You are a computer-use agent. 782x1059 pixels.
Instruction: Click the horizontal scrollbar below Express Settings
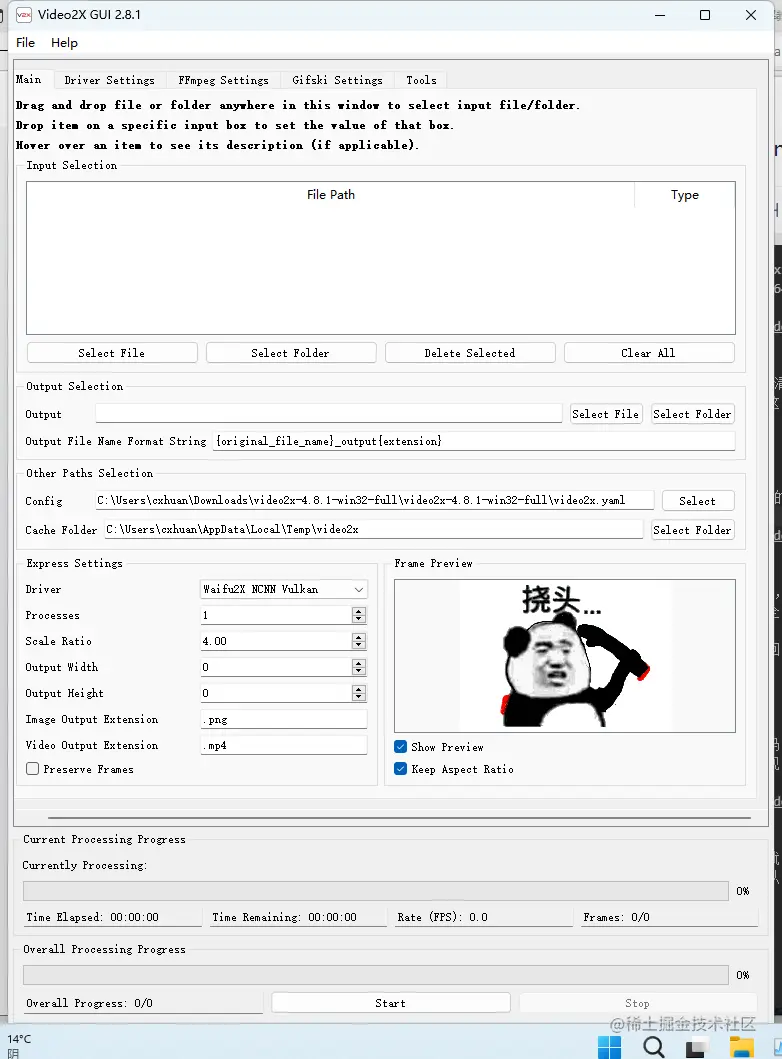pos(399,817)
